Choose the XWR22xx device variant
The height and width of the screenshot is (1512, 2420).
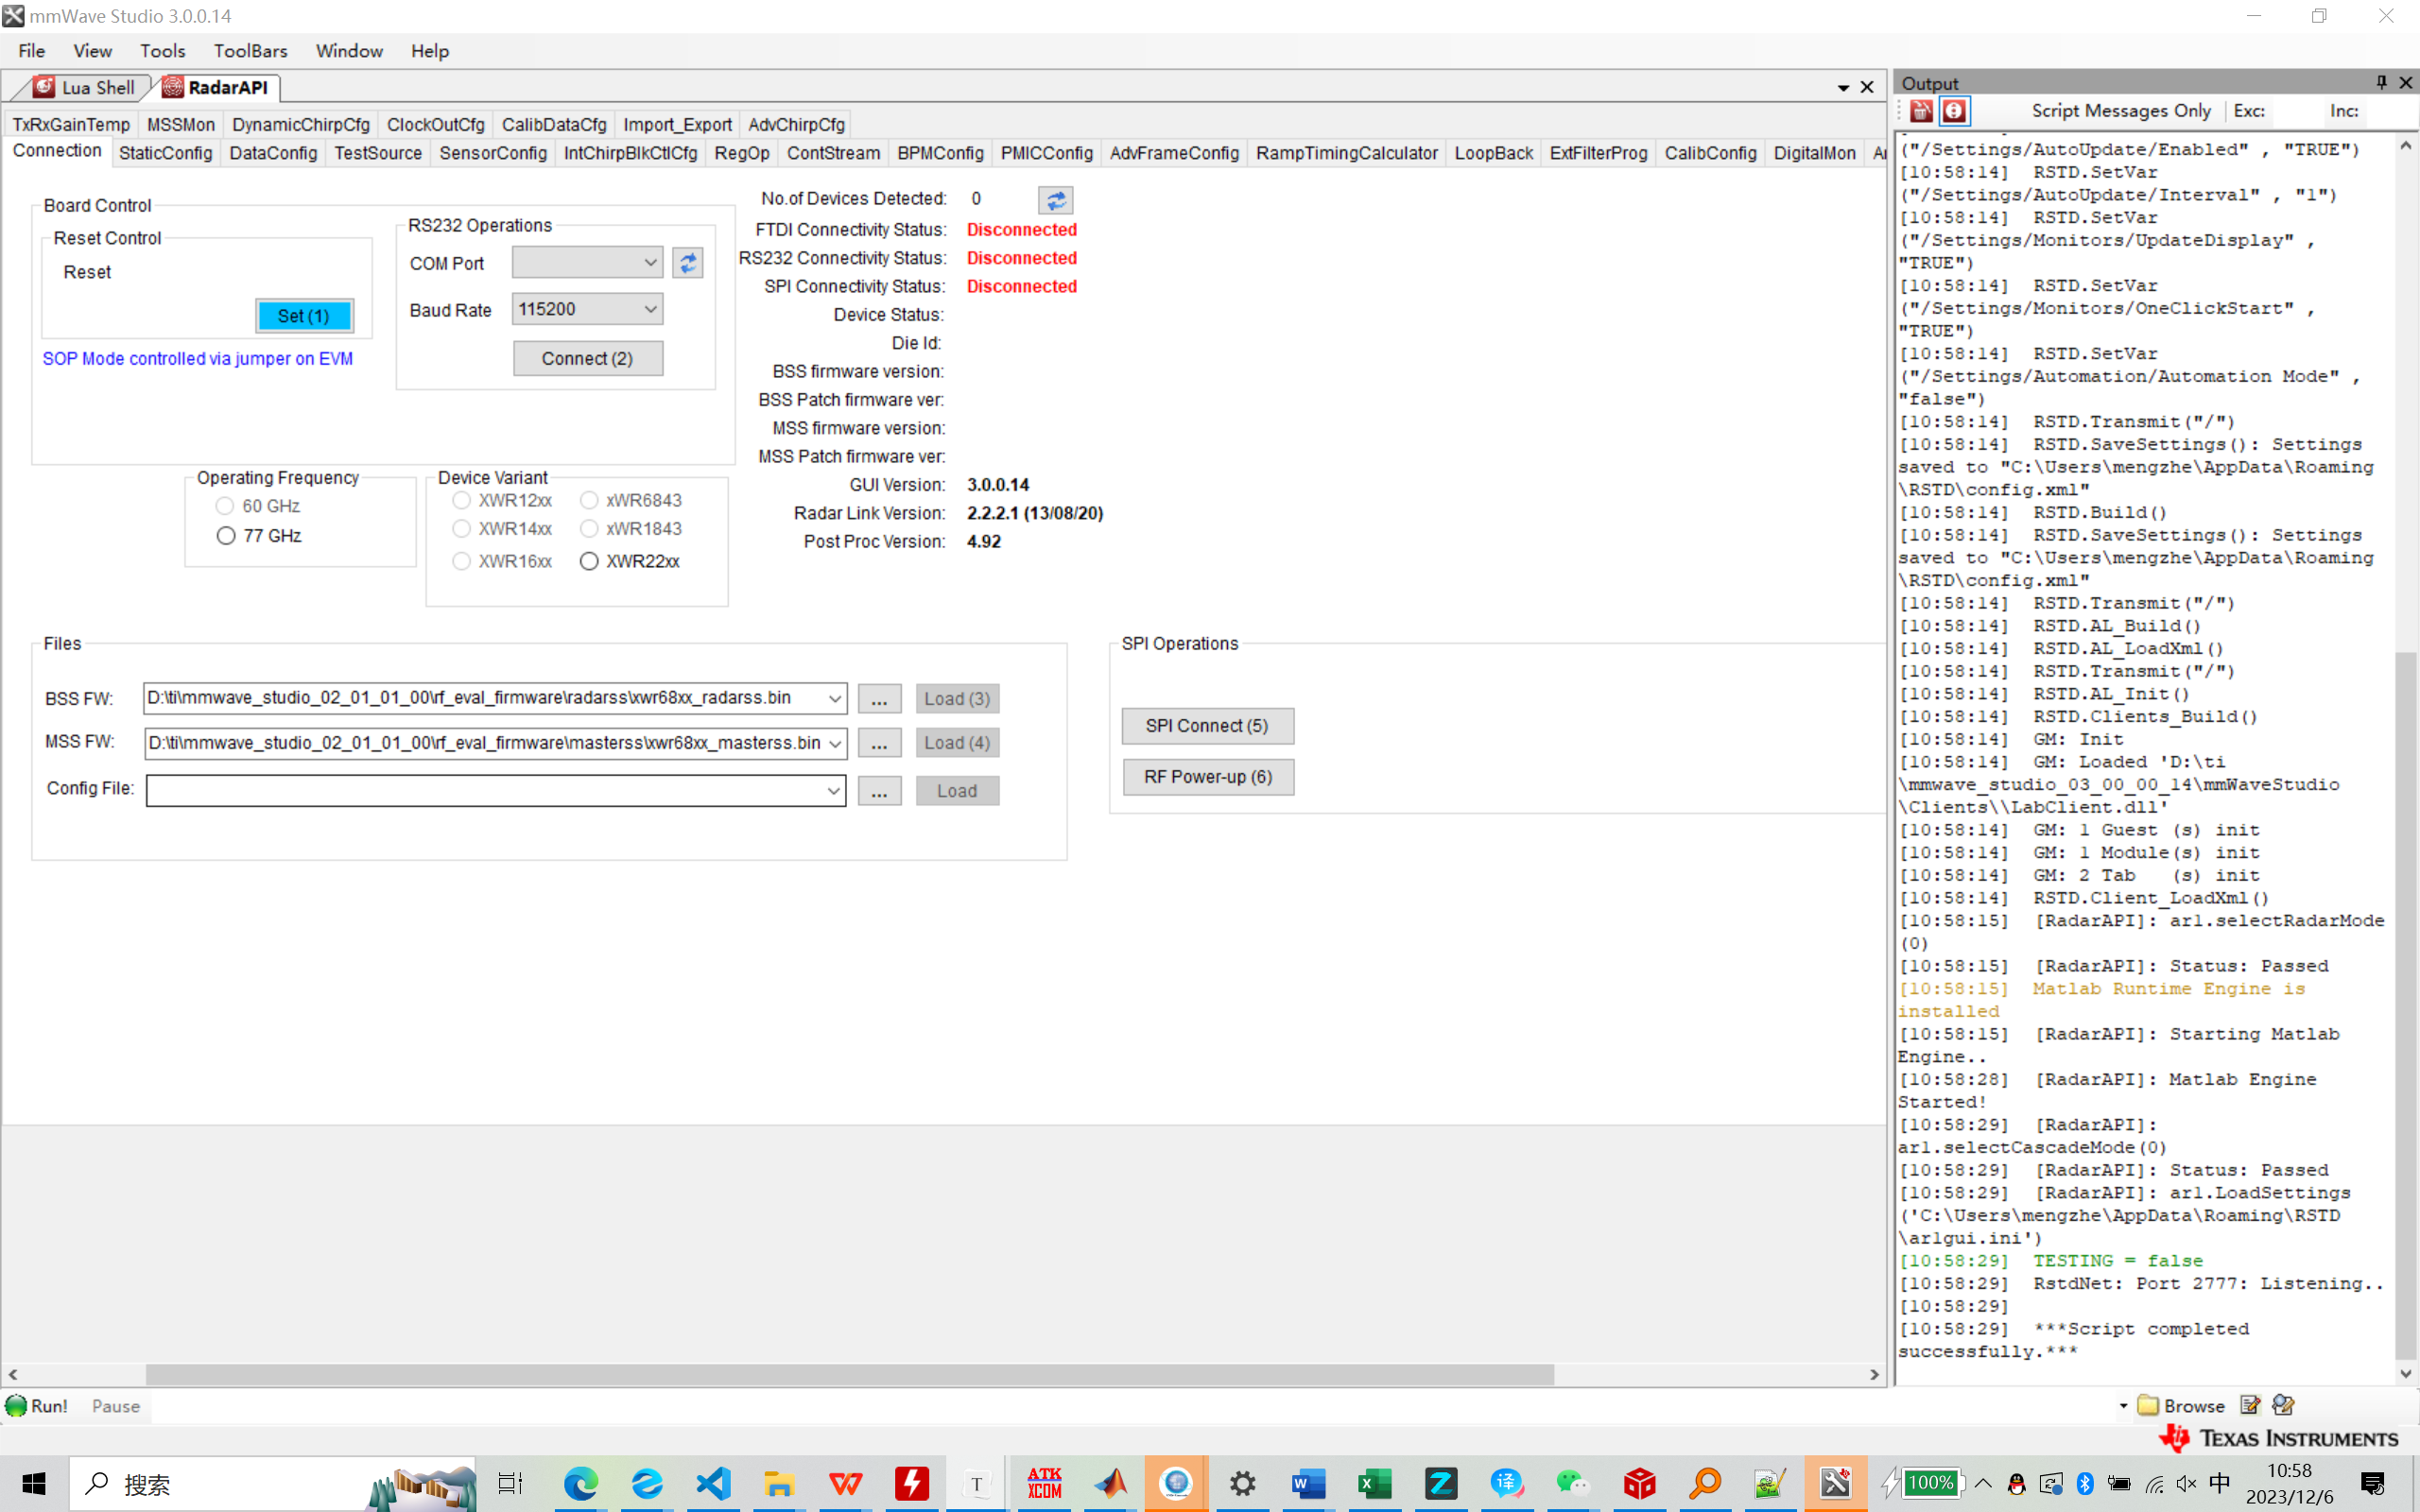589,561
